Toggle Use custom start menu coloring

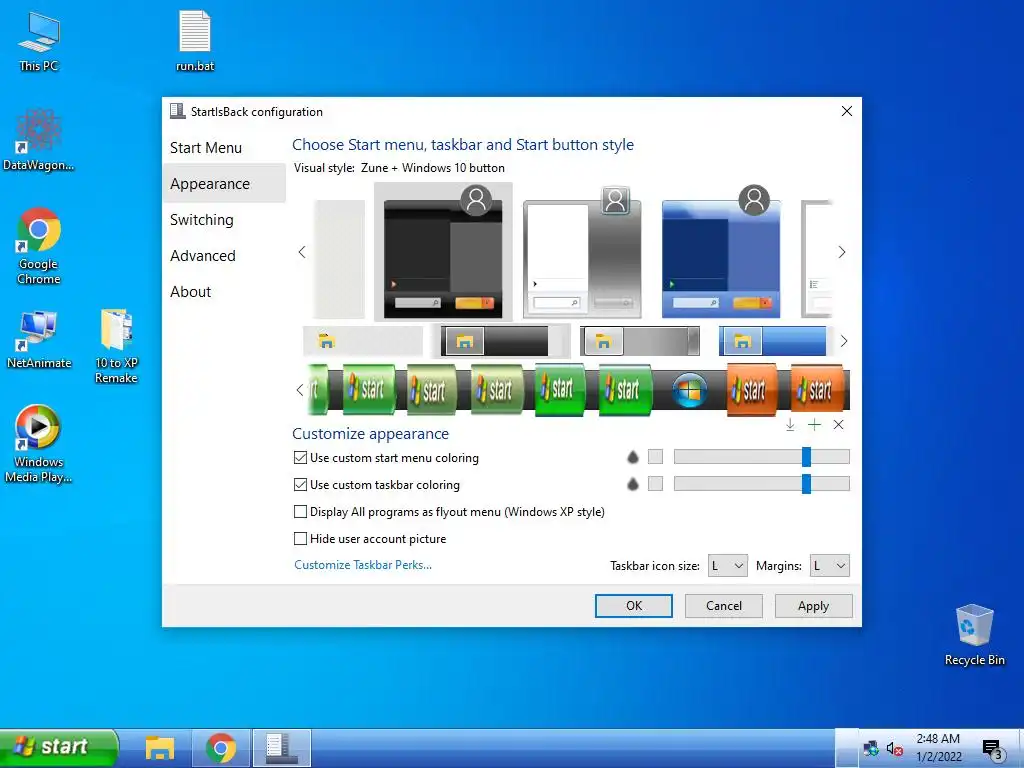tap(387, 458)
